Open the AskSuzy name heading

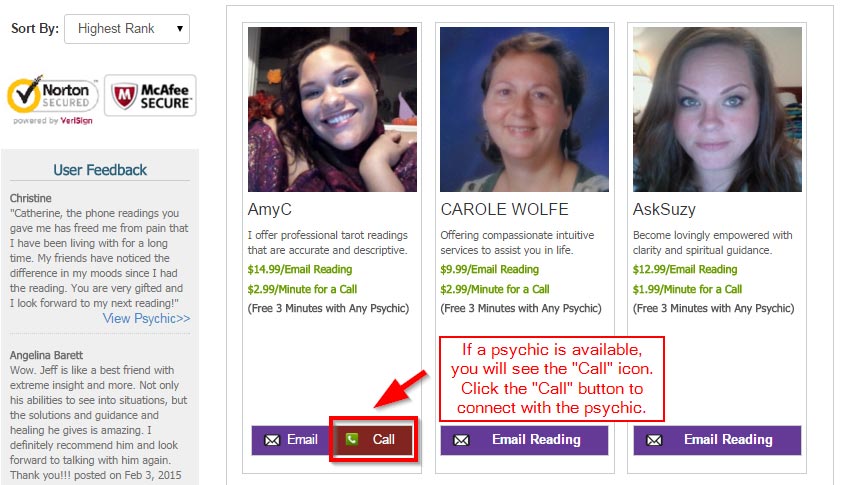pyautogui.click(x=664, y=210)
